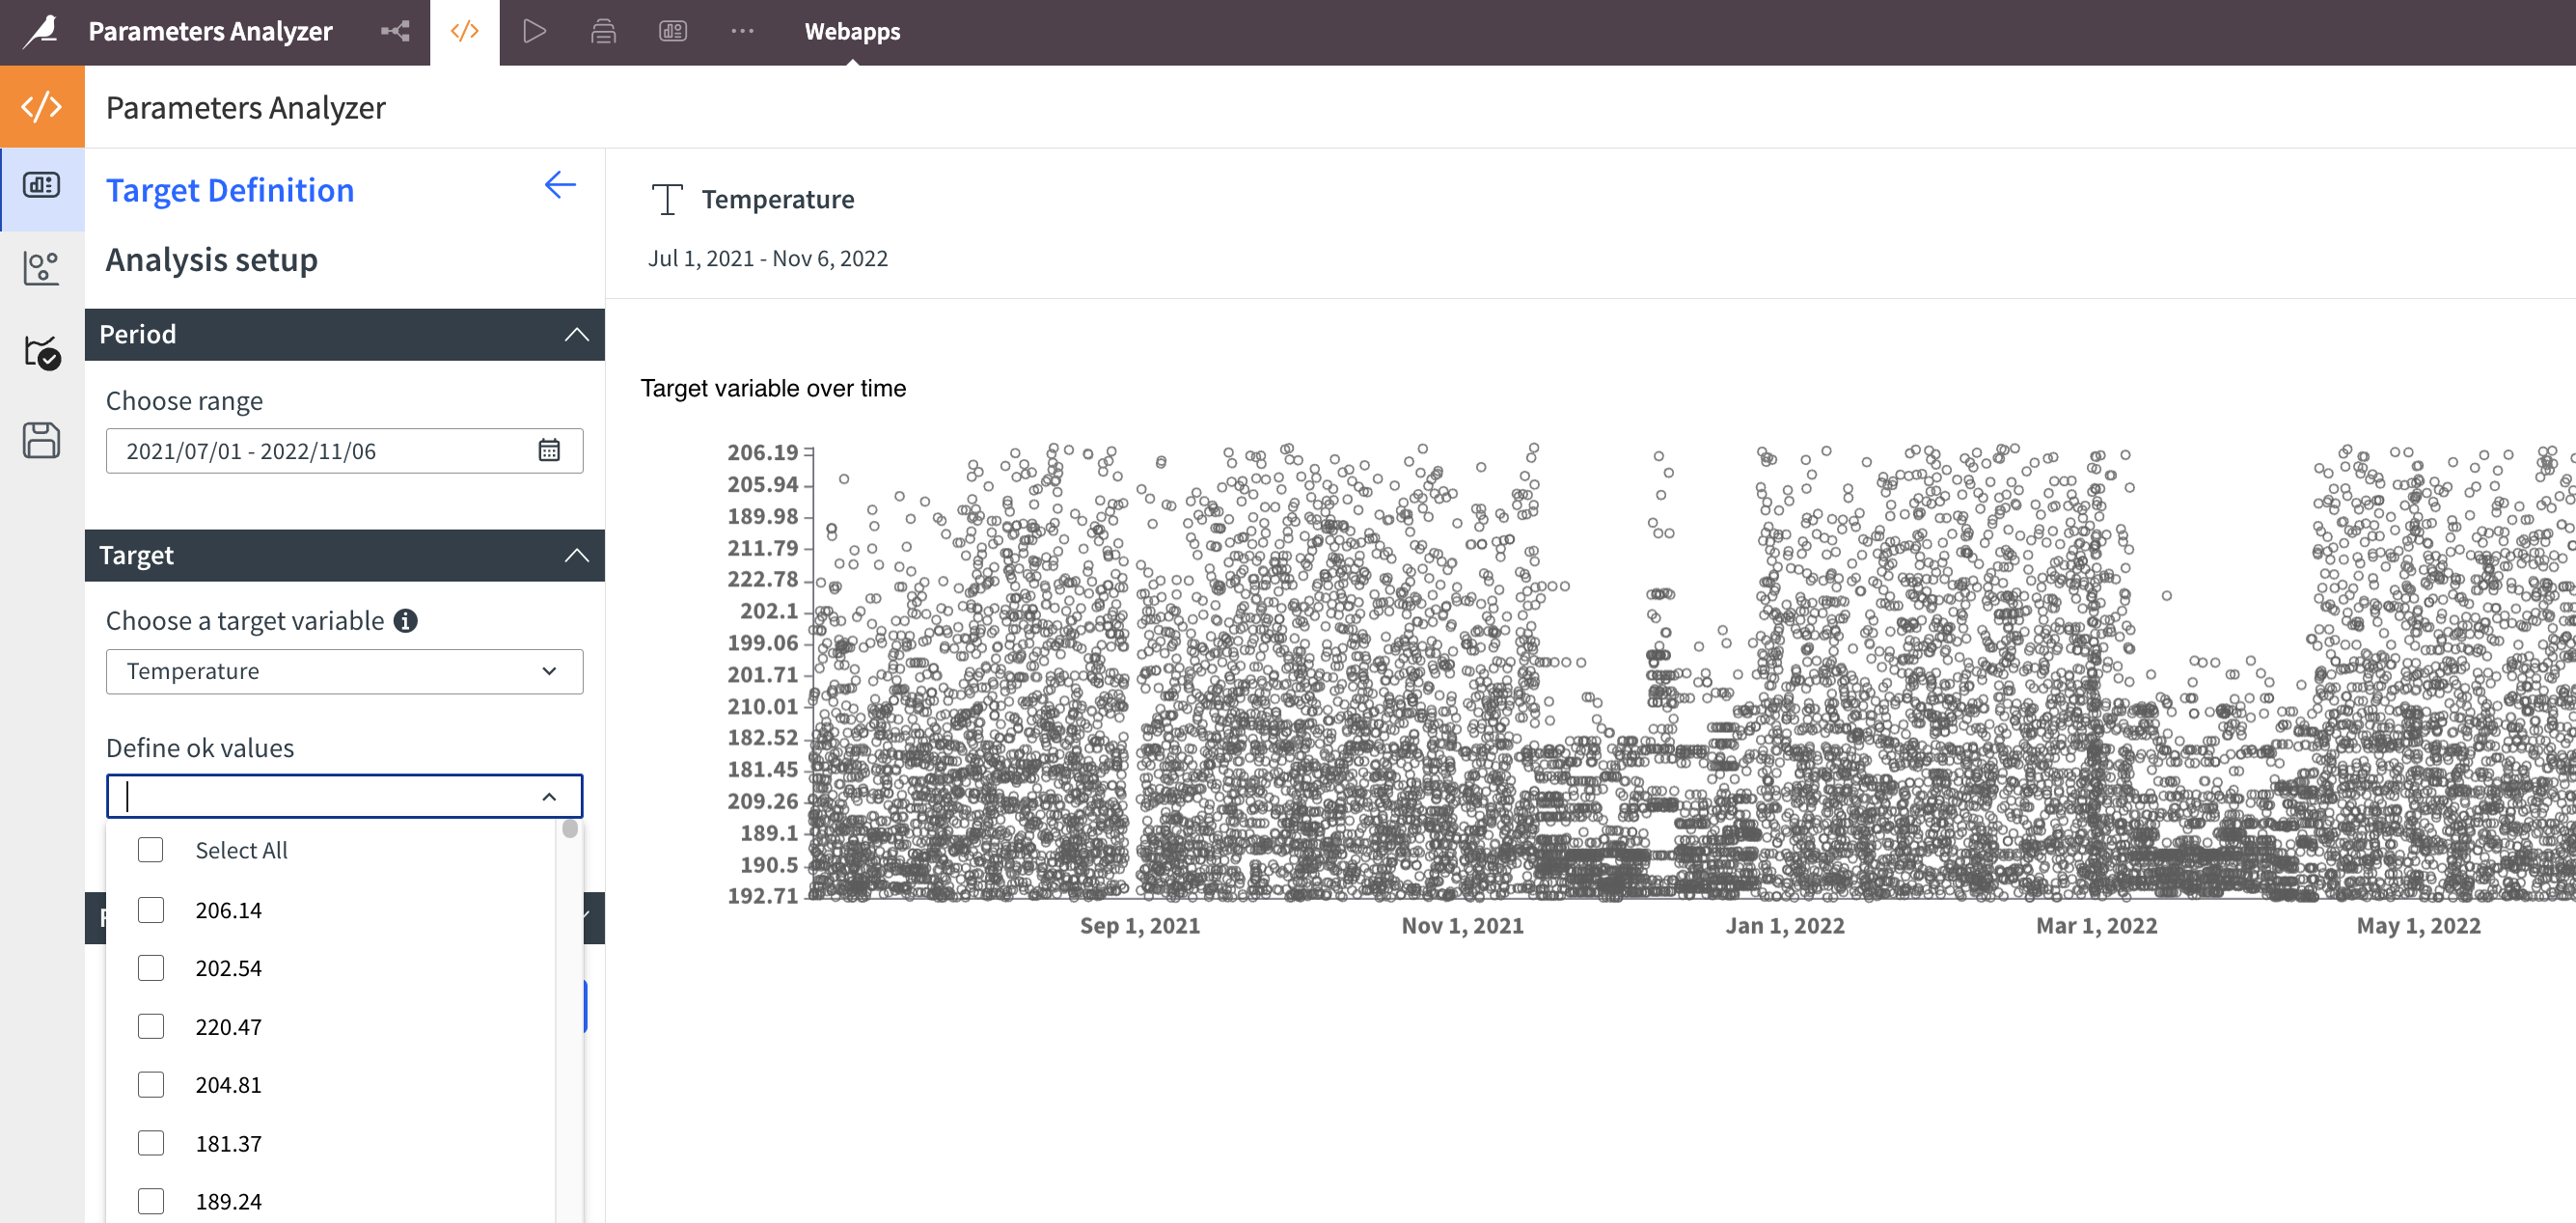Collapse the Target section header
Screen dimensions: 2576x1223
[x=576, y=555]
